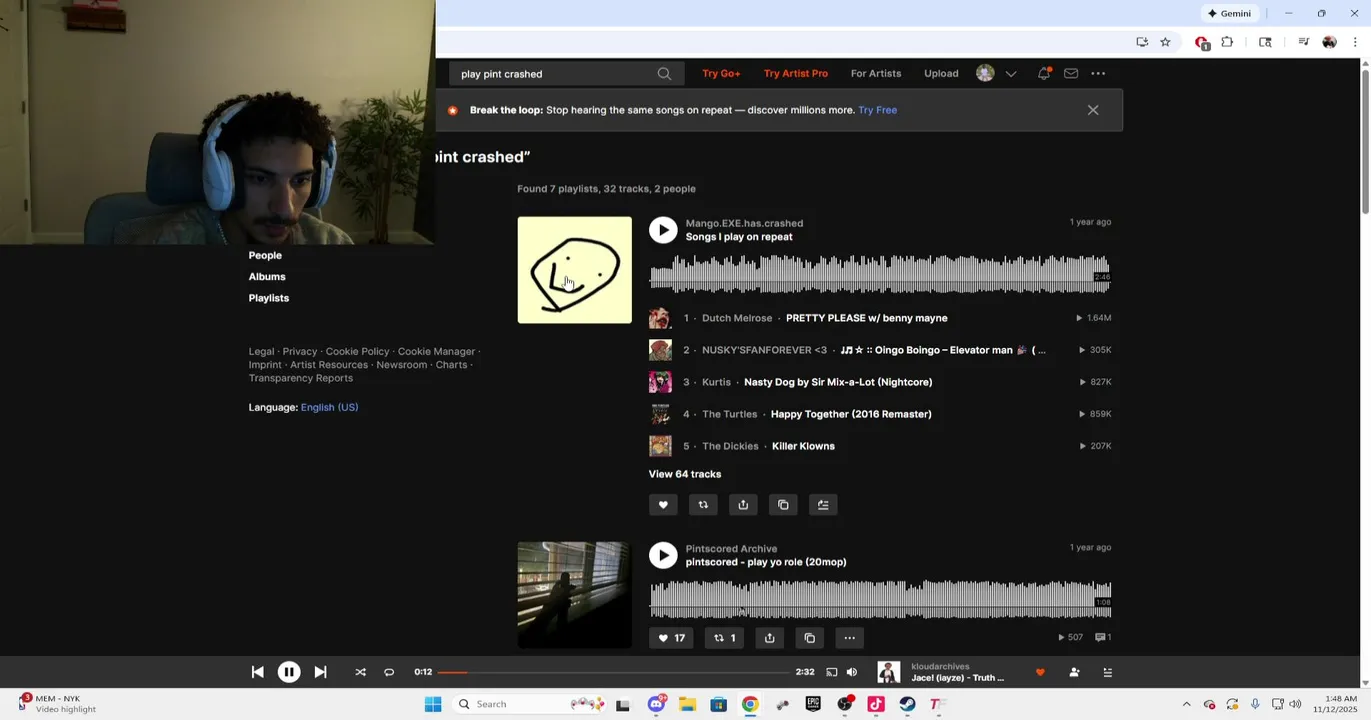This screenshot has width=1371, height=720.
Task: Unlike the playing track with orange heart
Action: (1040, 673)
